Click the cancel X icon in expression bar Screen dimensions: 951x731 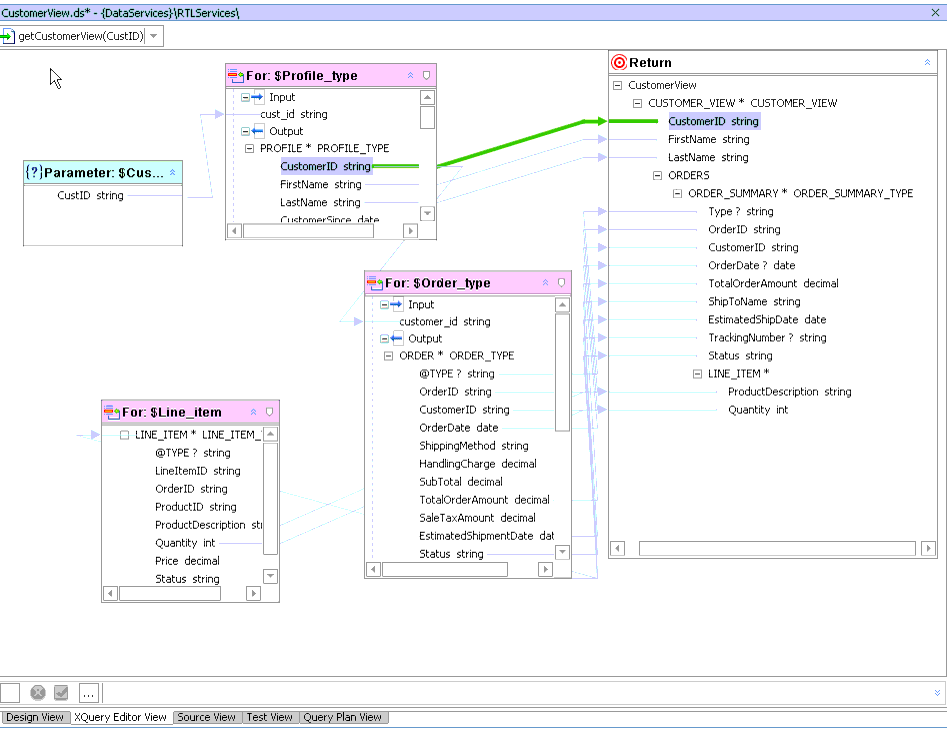[x=38, y=692]
